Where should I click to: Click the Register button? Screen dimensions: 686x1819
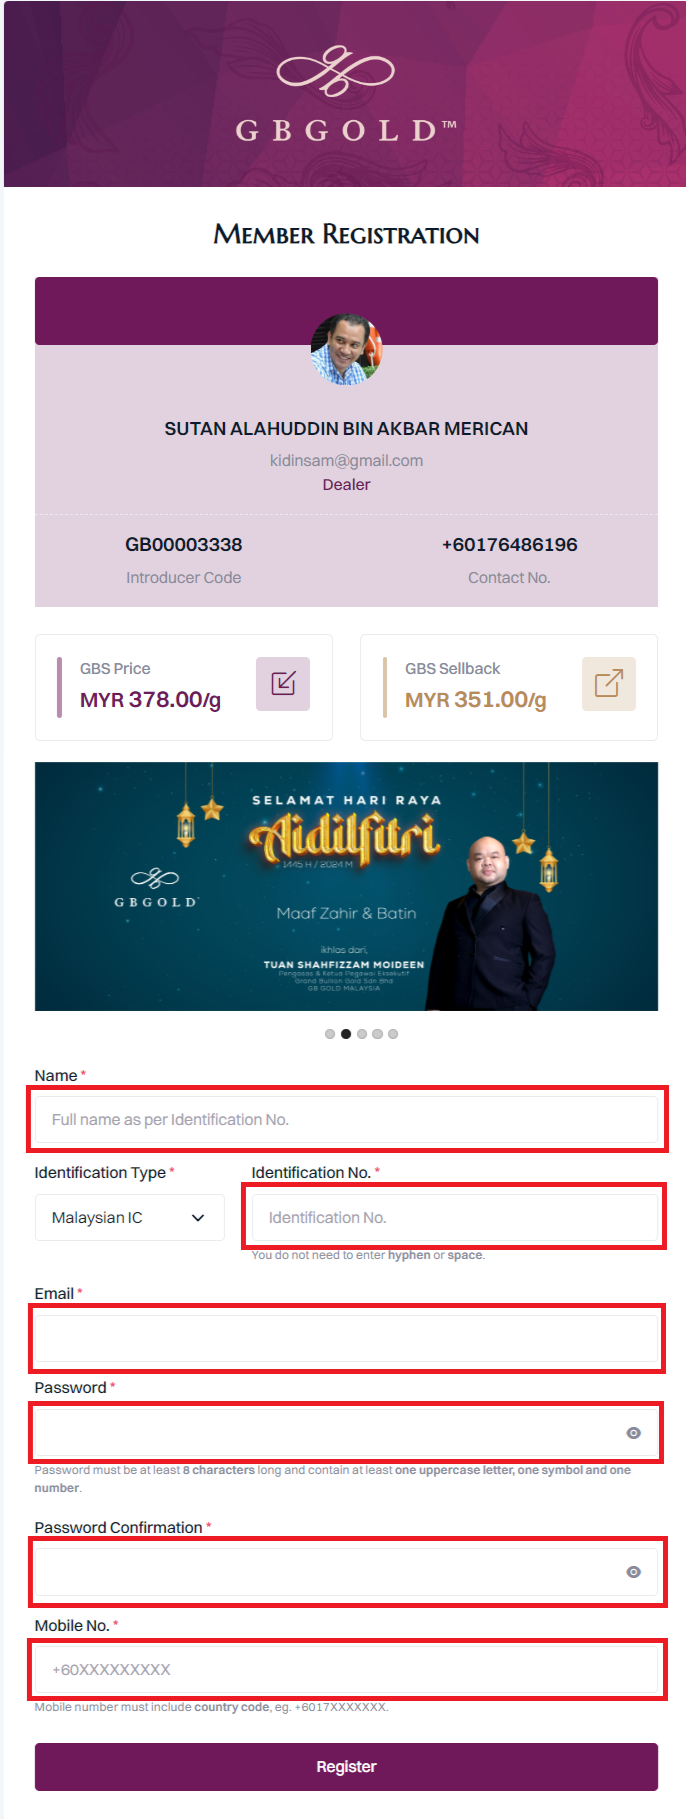coord(346,1767)
